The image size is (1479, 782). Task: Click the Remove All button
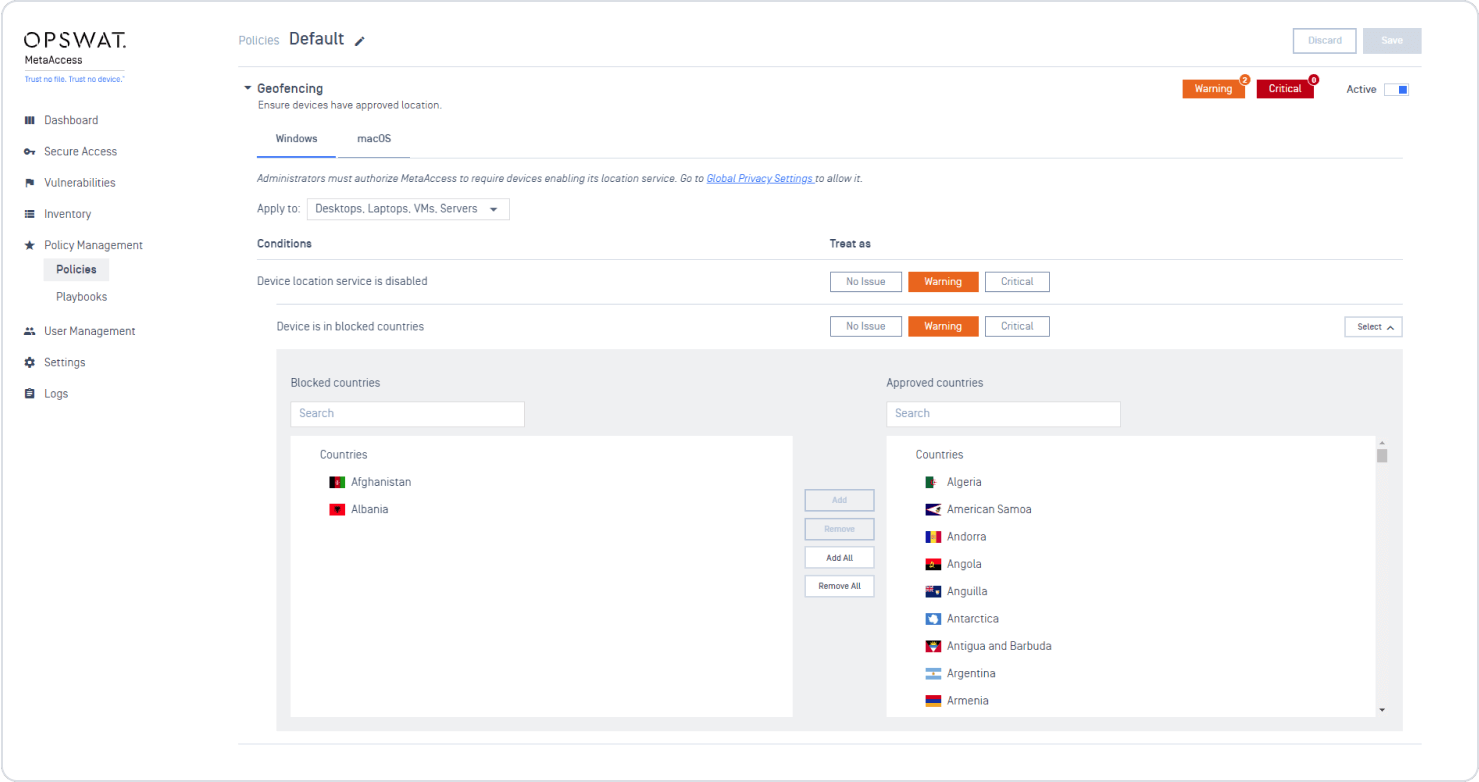840,586
